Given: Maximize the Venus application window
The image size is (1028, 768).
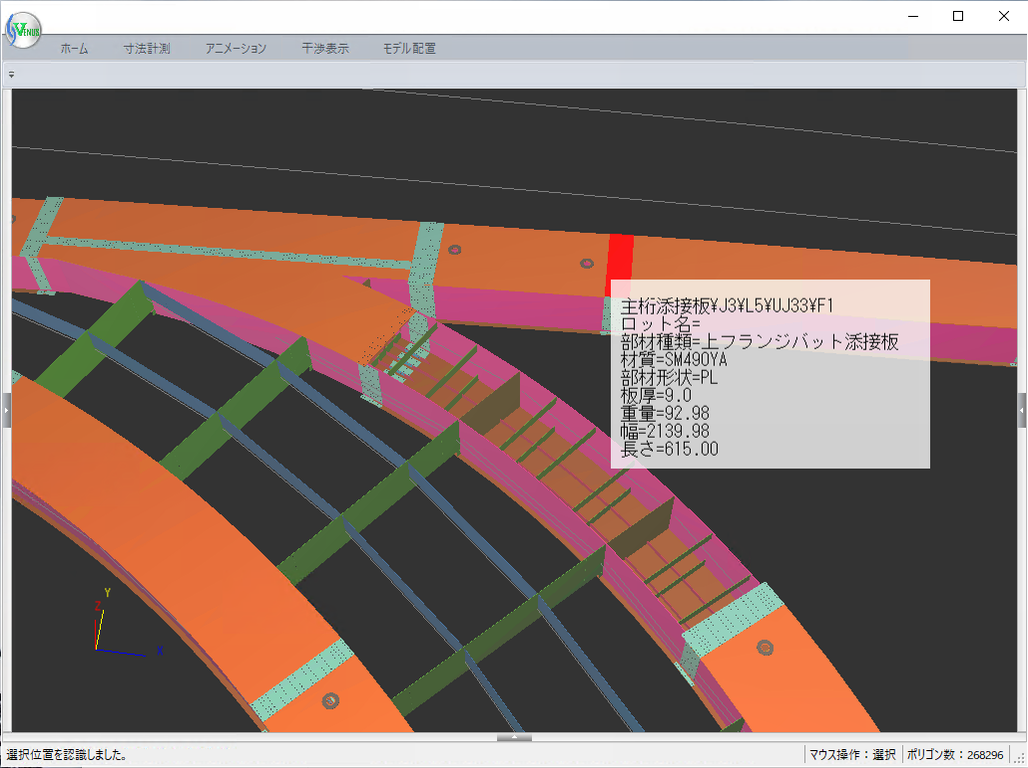Looking at the screenshot, I should coord(957,16).
